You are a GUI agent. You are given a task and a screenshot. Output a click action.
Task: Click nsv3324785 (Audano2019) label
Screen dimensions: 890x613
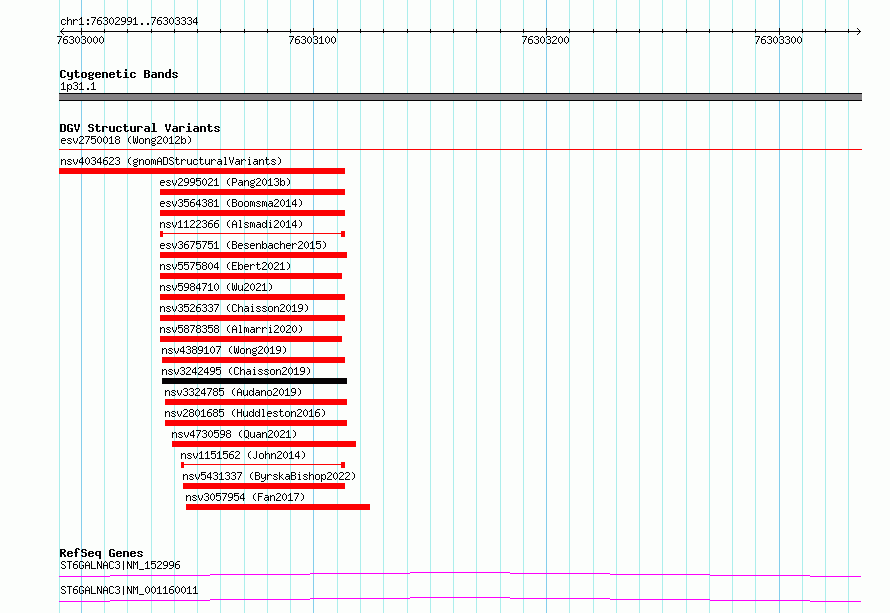point(233,392)
